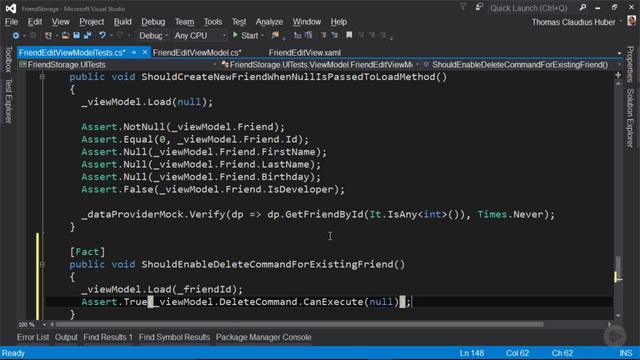640x360 pixels.
Task: Open the Start button dropdown arrow
Action: (x=262, y=36)
